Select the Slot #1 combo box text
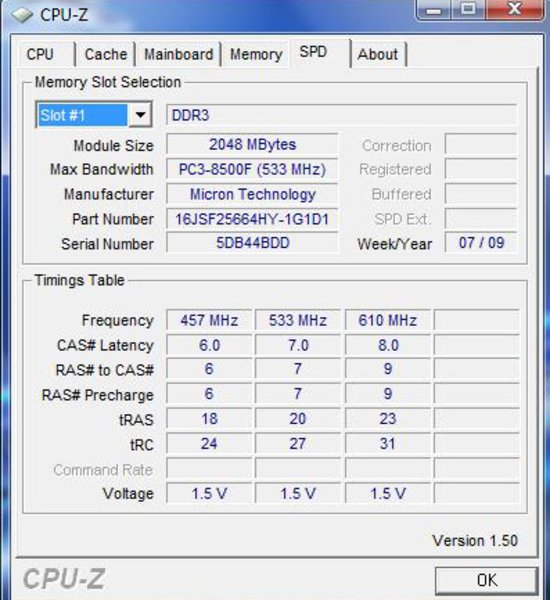The width and height of the screenshot is (550, 600). pyautogui.click(x=83, y=115)
